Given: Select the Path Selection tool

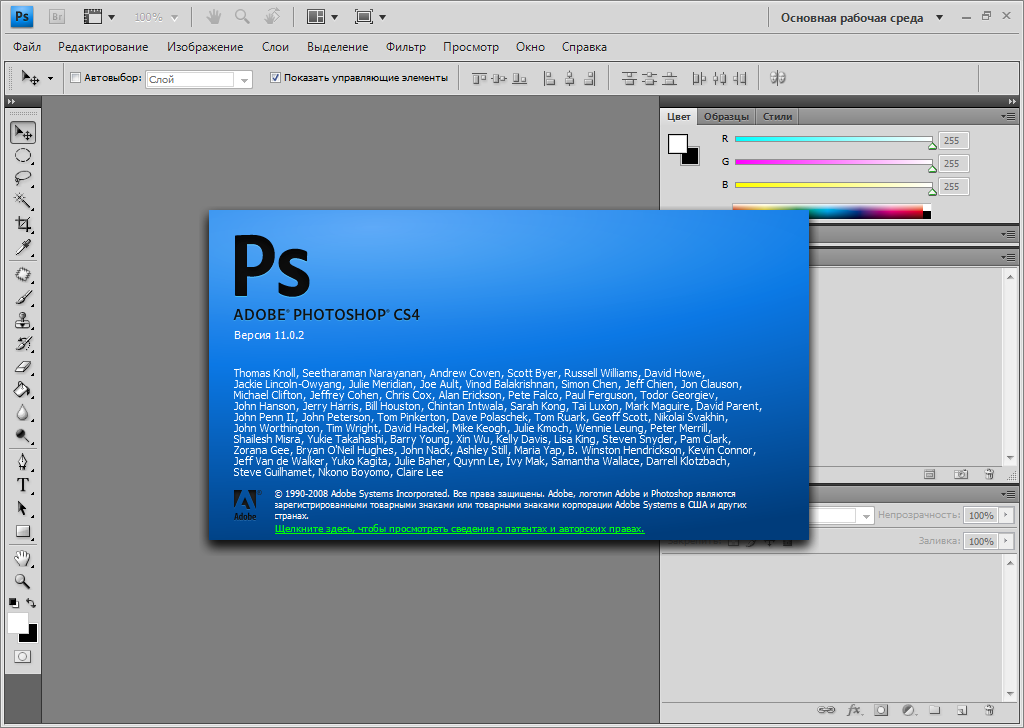Looking at the screenshot, I should point(23,508).
